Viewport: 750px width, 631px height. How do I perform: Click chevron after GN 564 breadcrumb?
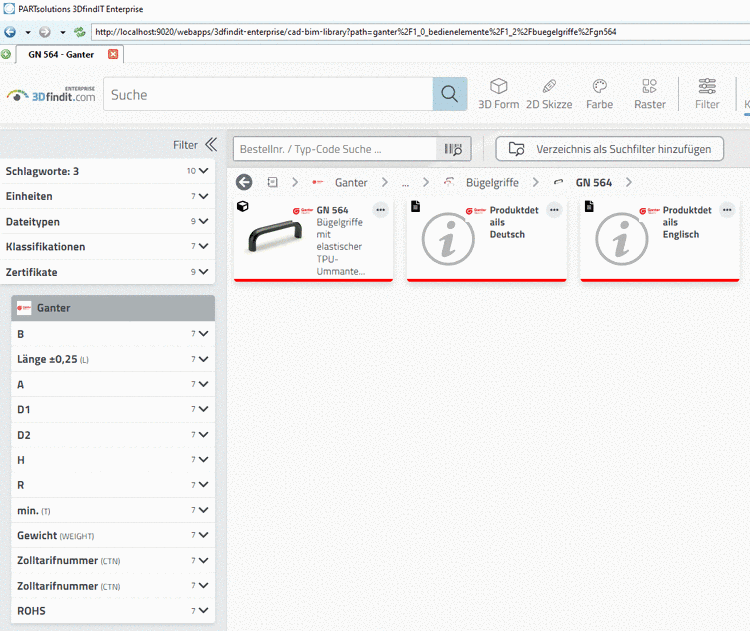[x=629, y=182]
